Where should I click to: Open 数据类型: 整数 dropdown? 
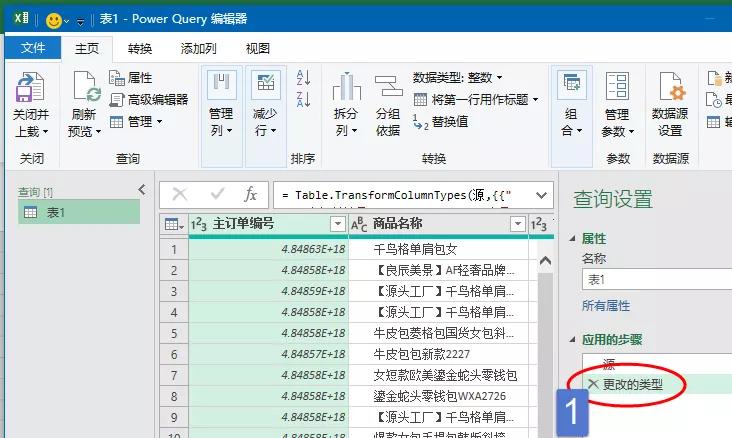click(457, 77)
